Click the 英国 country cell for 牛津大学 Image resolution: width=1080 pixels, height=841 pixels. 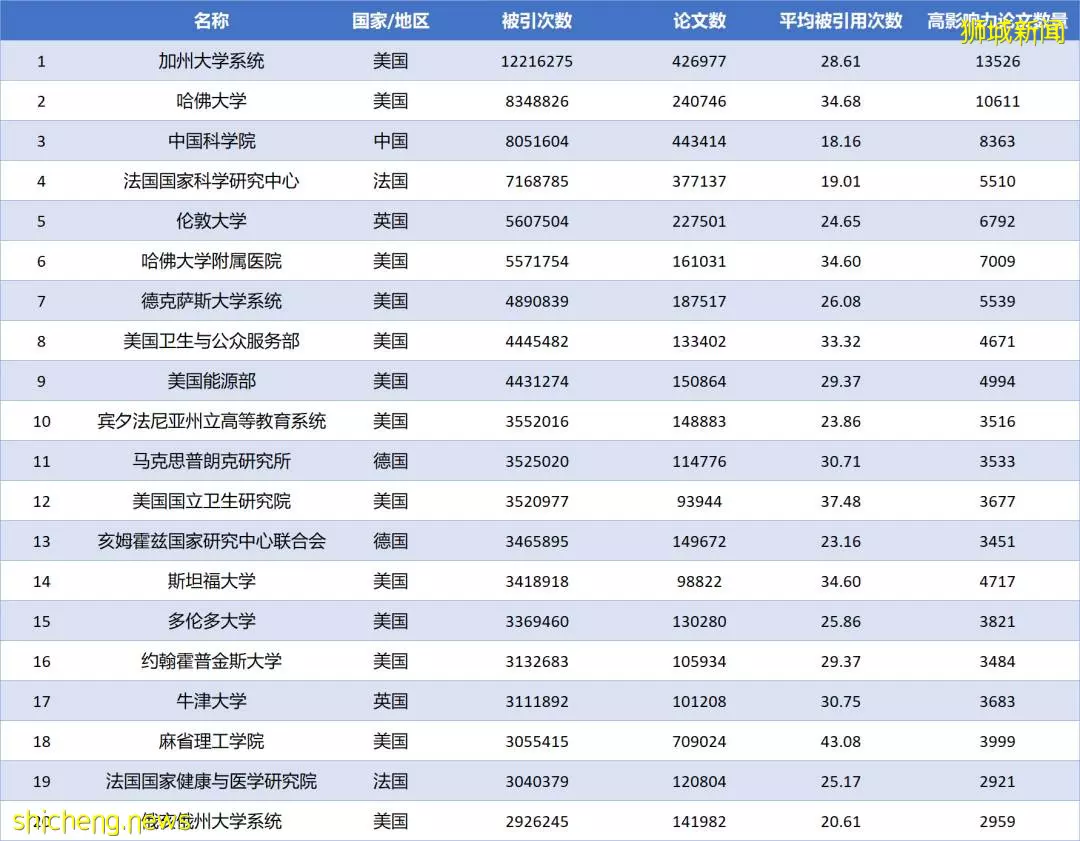[x=391, y=701]
